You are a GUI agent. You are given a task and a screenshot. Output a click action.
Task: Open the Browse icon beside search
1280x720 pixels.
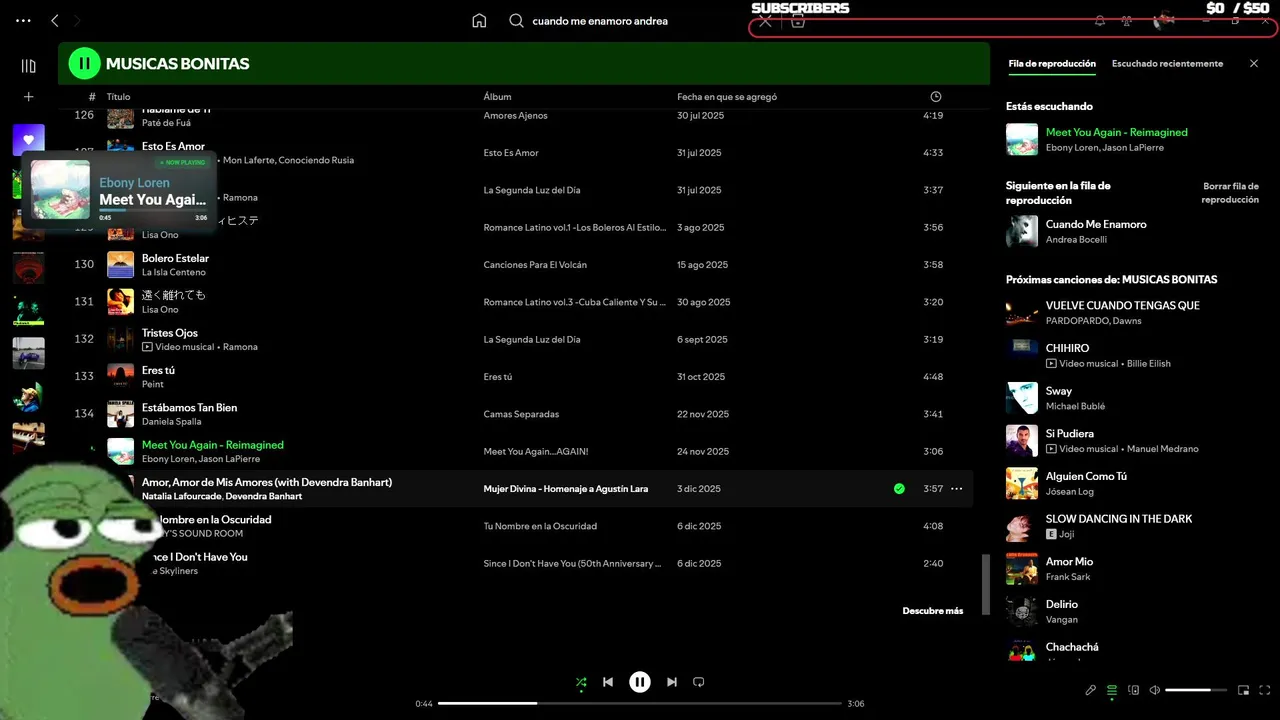pos(797,21)
